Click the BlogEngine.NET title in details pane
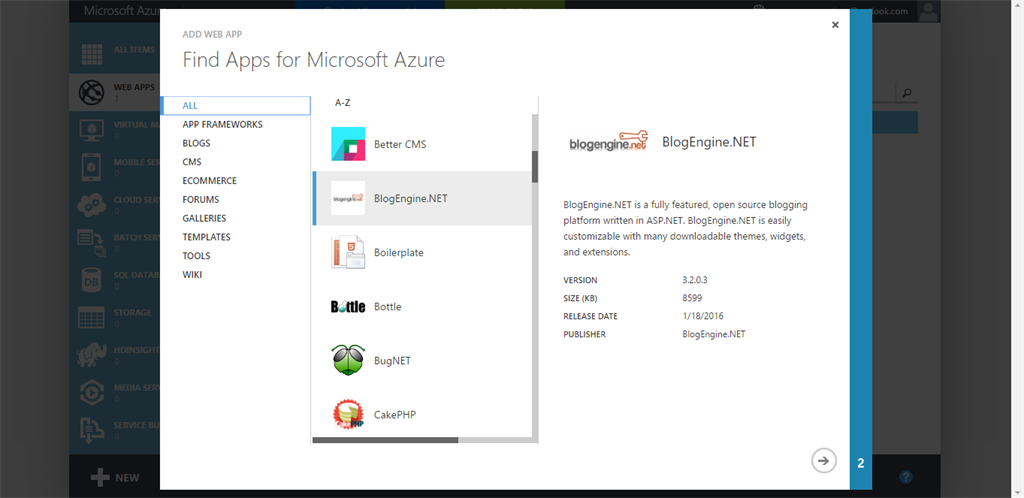The height and width of the screenshot is (498, 1024). pos(709,142)
